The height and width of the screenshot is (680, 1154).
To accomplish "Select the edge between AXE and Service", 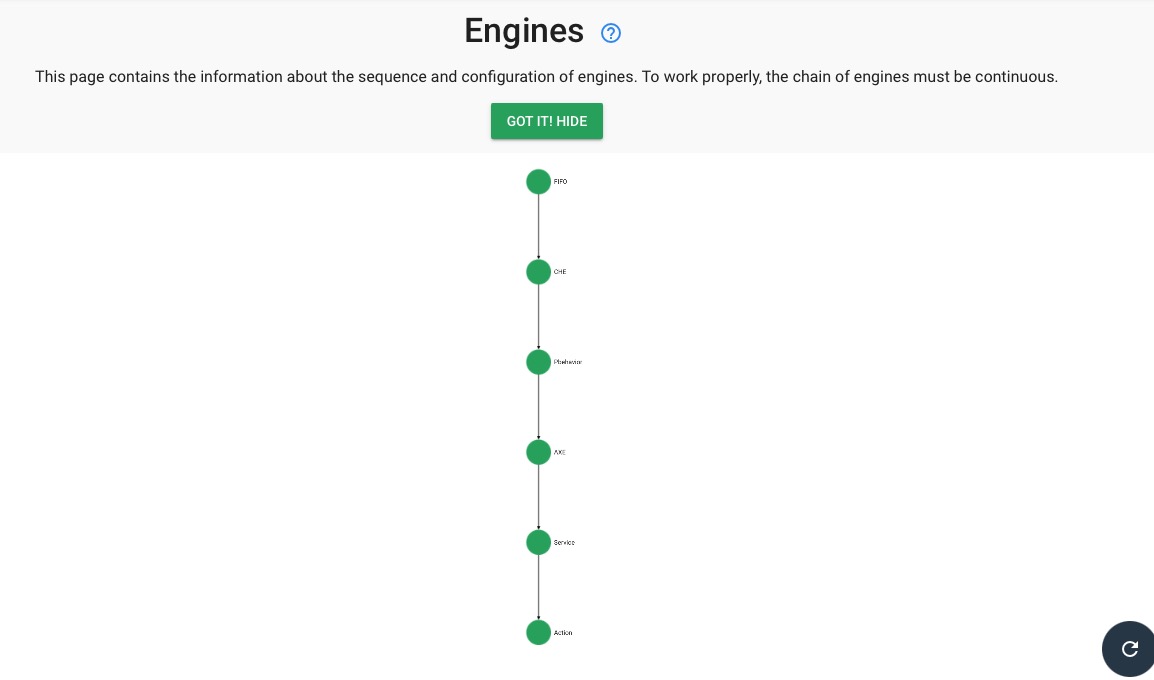I will 538,497.
